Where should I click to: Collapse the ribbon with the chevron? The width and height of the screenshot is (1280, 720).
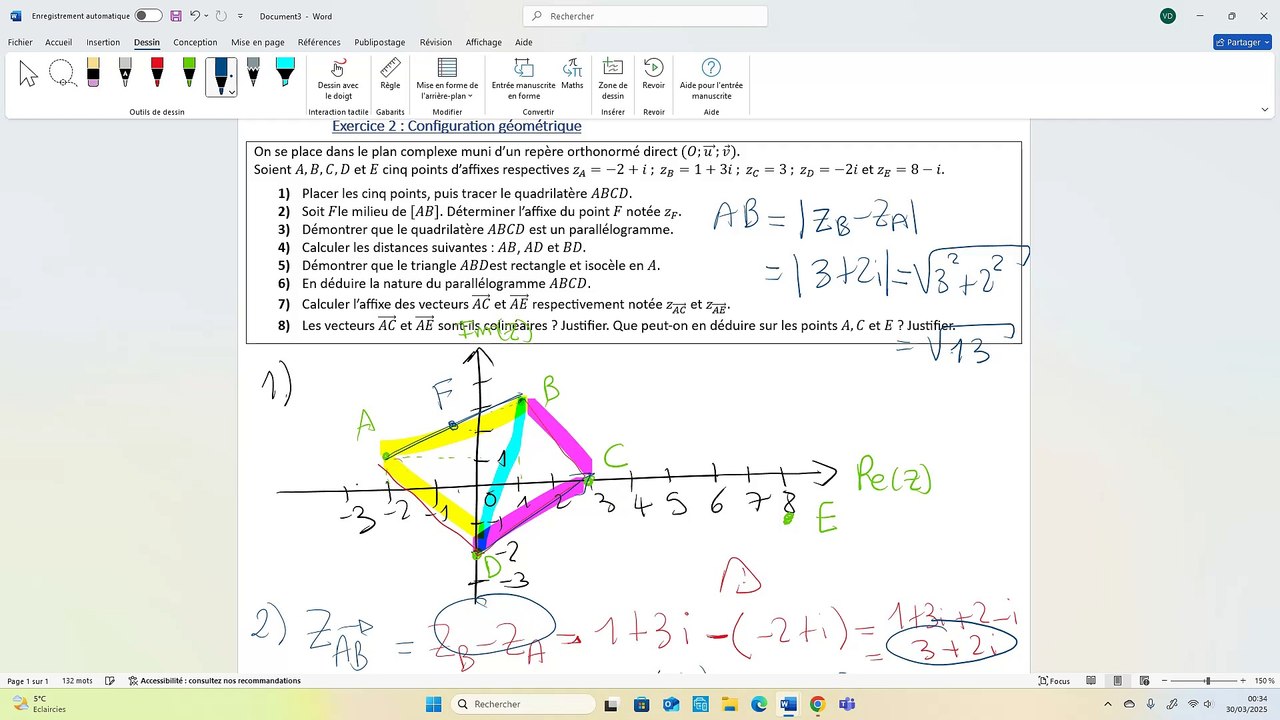coord(1265,109)
